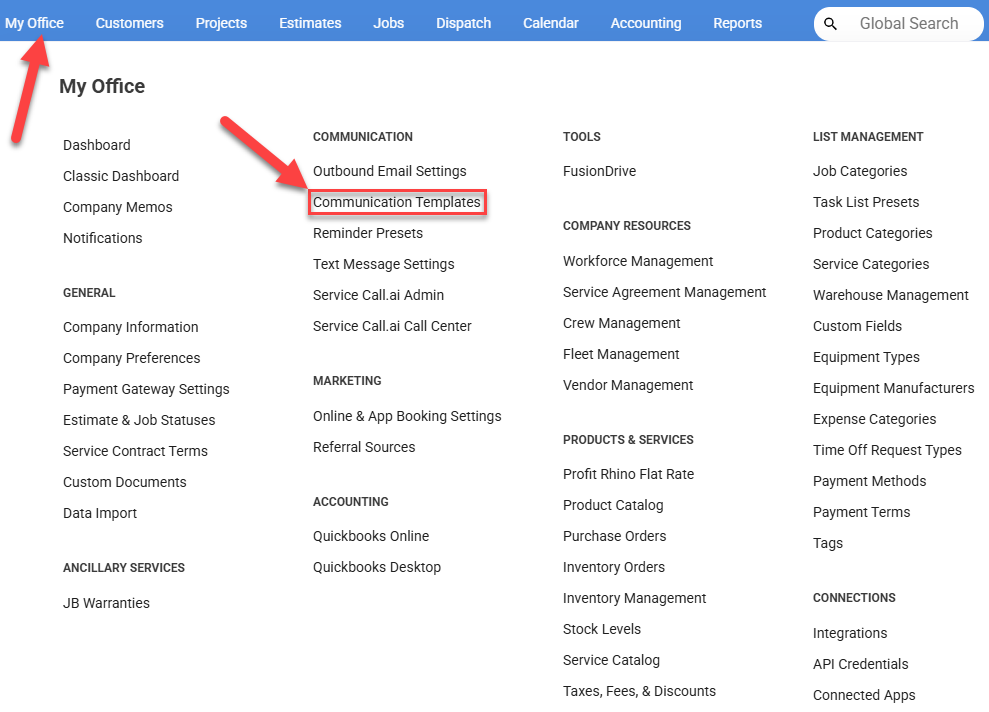Open Company Information
This screenshot has height=712, width=989.
click(131, 327)
